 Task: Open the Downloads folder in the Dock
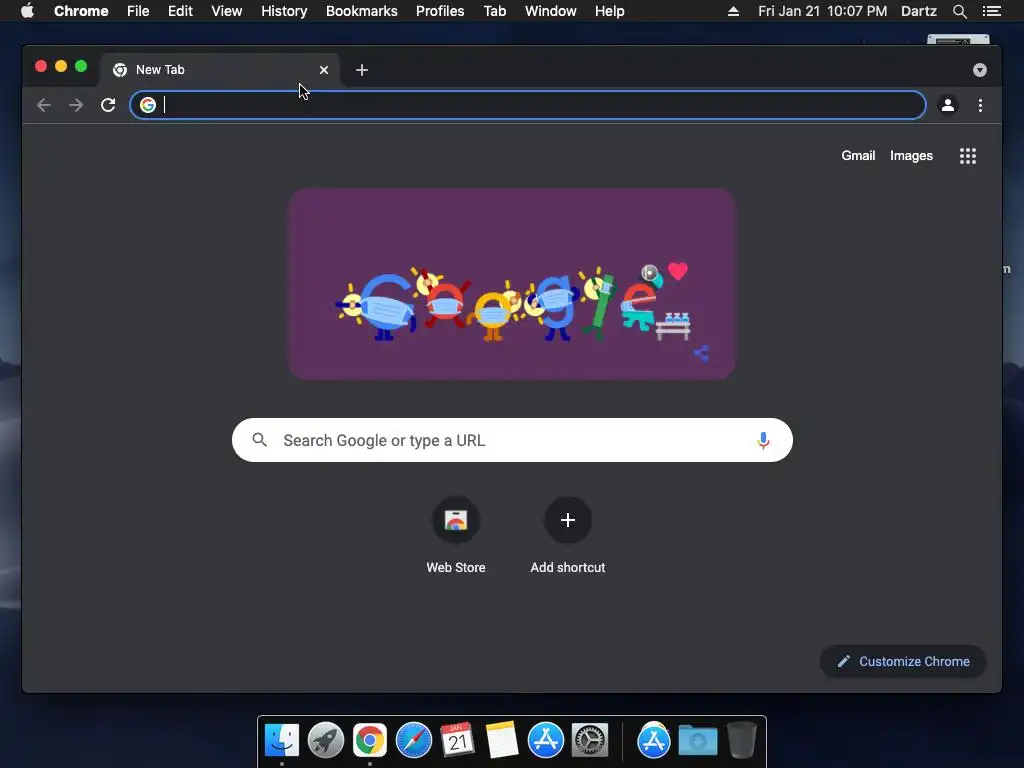point(697,740)
